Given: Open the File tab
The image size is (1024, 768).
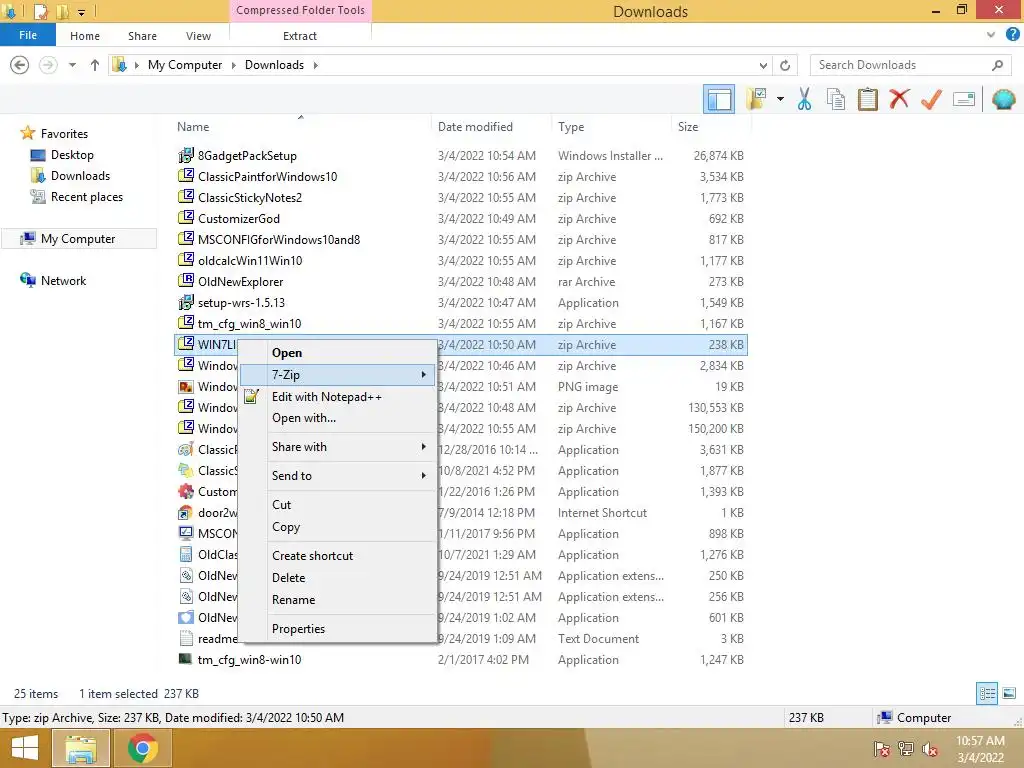Looking at the screenshot, I should pyautogui.click(x=28, y=35).
